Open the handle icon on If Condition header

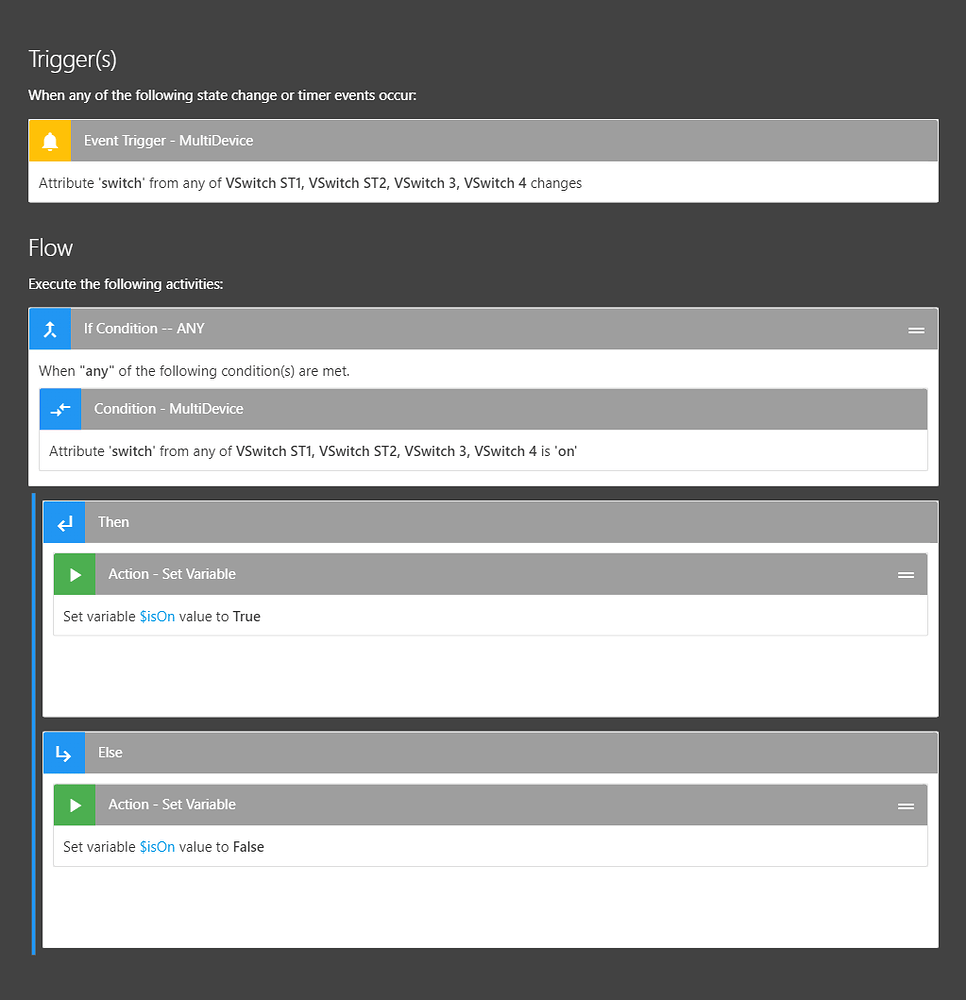coord(916,328)
